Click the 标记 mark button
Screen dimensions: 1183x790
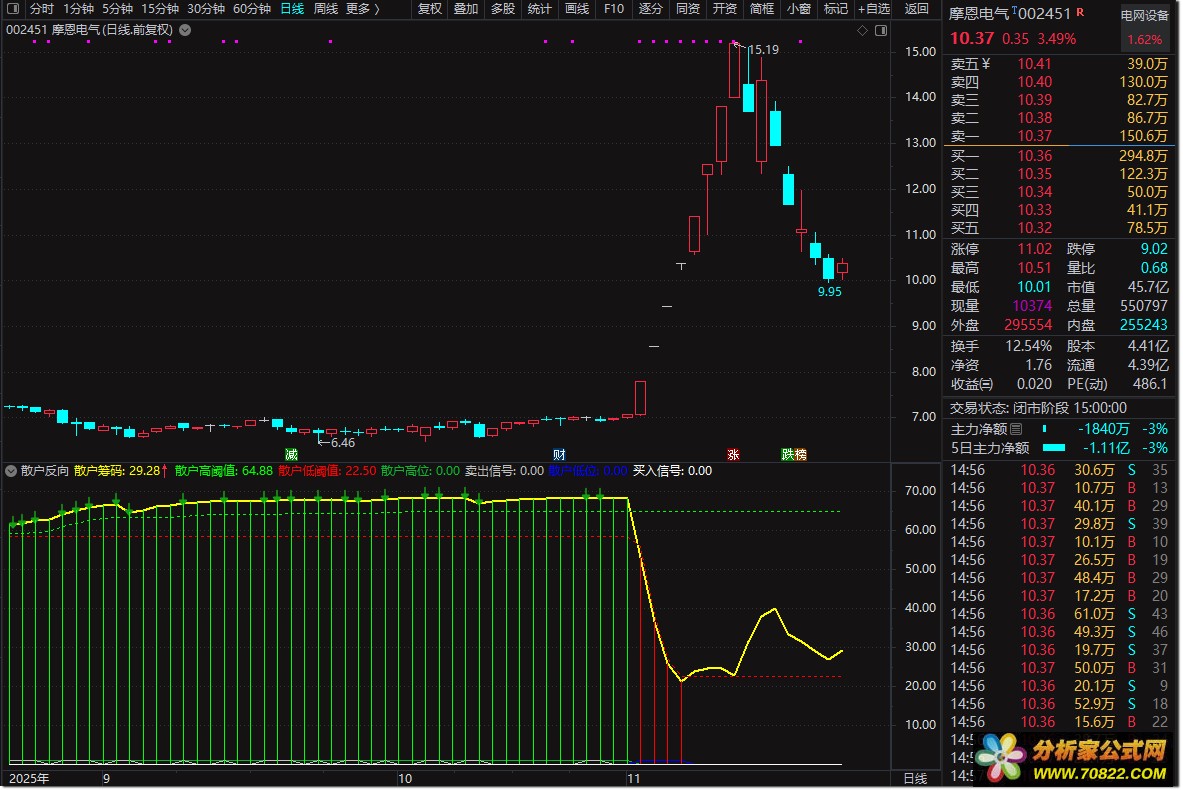[x=836, y=8]
